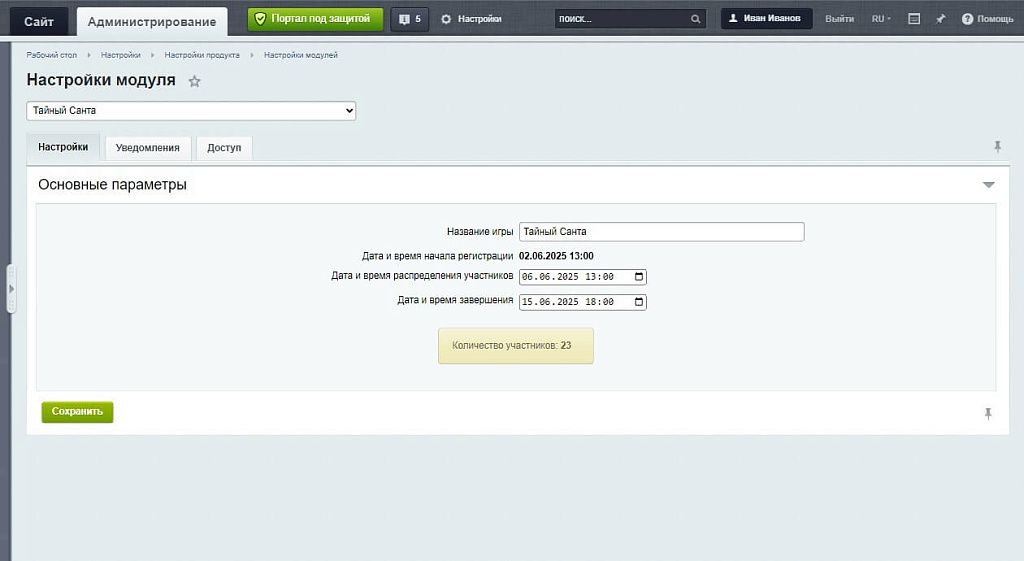
Task: Open the Тайный Санта module dropdown
Action: (x=191, y=111)
